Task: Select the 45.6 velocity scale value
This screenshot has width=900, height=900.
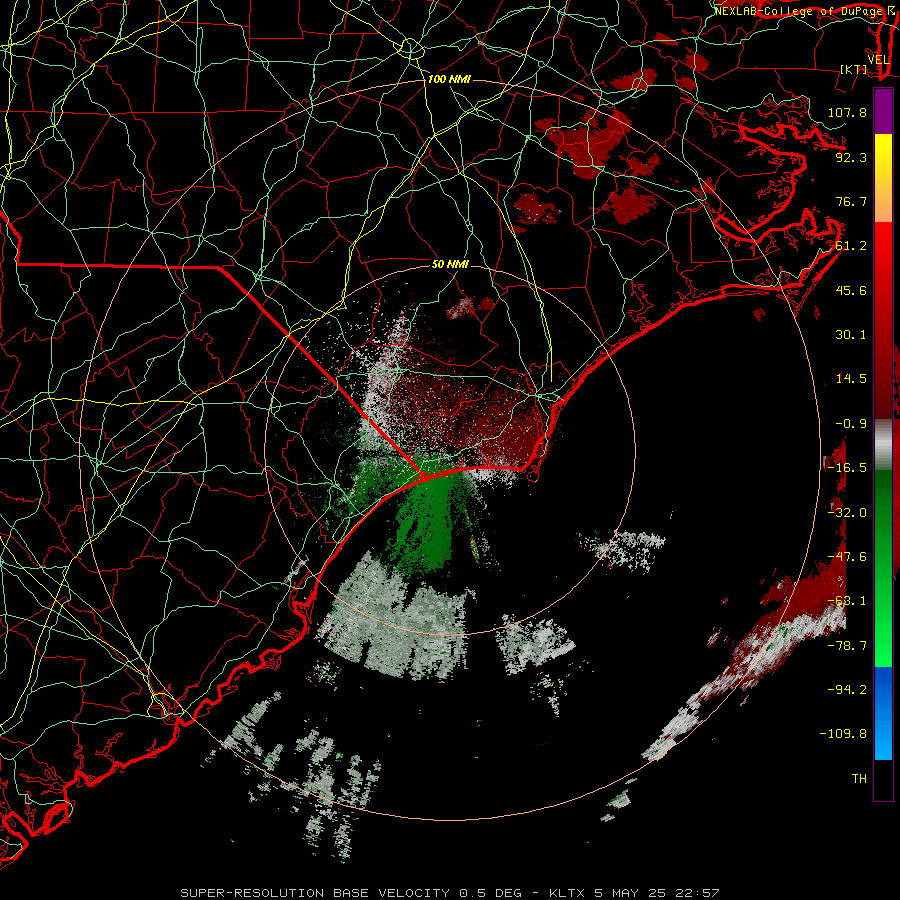Action: (x=851, y=290)
